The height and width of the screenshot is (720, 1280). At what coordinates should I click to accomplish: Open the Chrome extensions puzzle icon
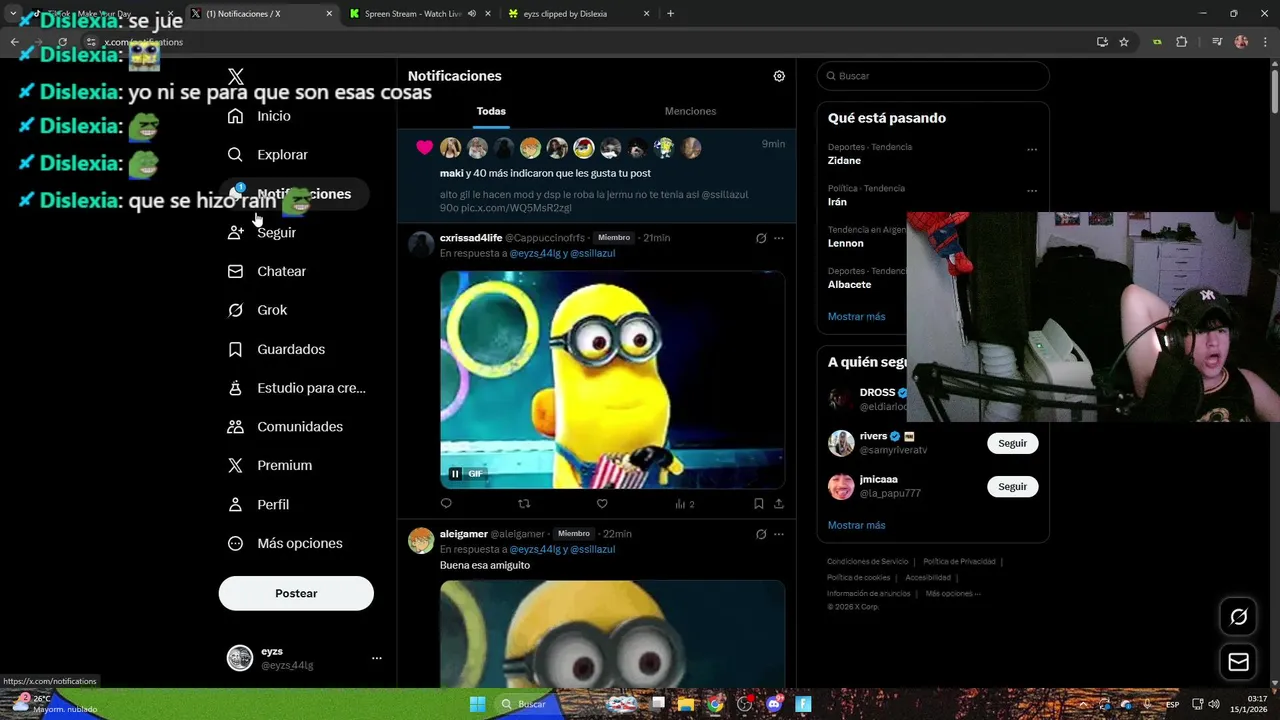1181,42
